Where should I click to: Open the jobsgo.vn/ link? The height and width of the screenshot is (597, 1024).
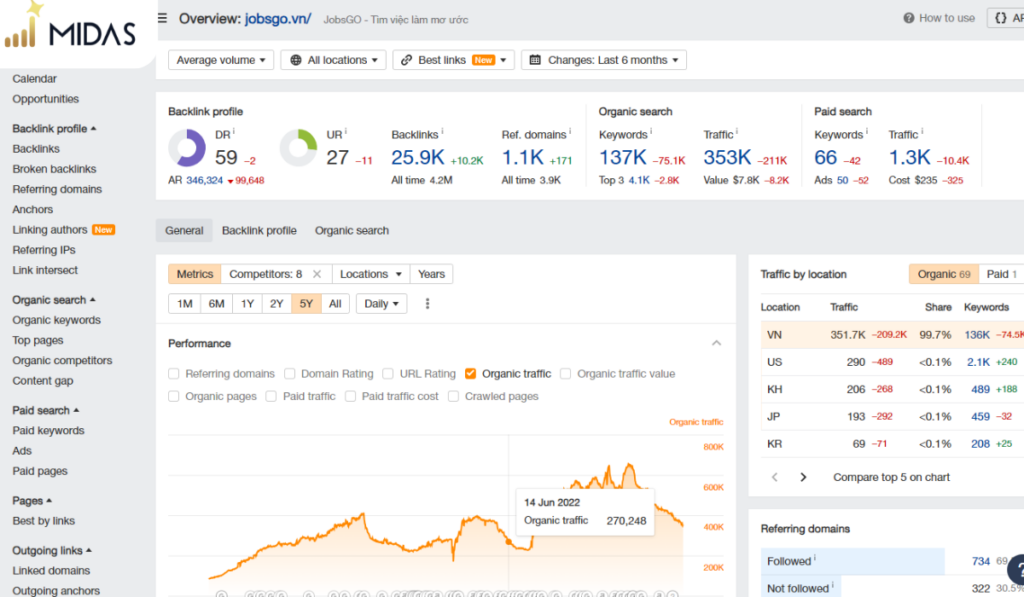pyautogui.click(x=278, y=19)
